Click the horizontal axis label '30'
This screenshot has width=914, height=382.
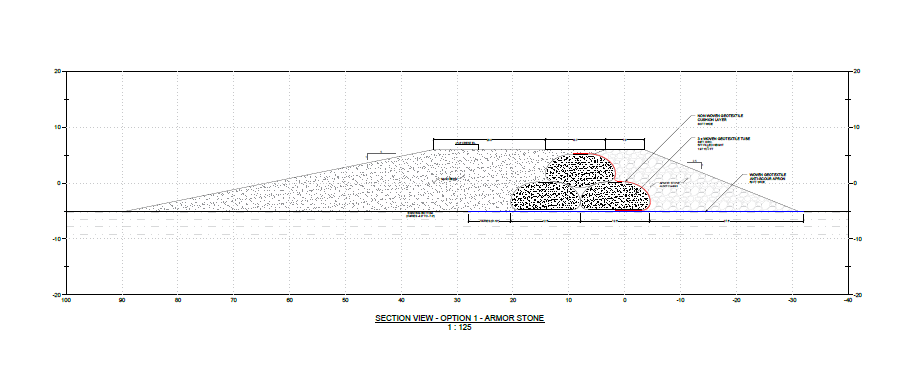pyautogui.click(x=458, y=300)
